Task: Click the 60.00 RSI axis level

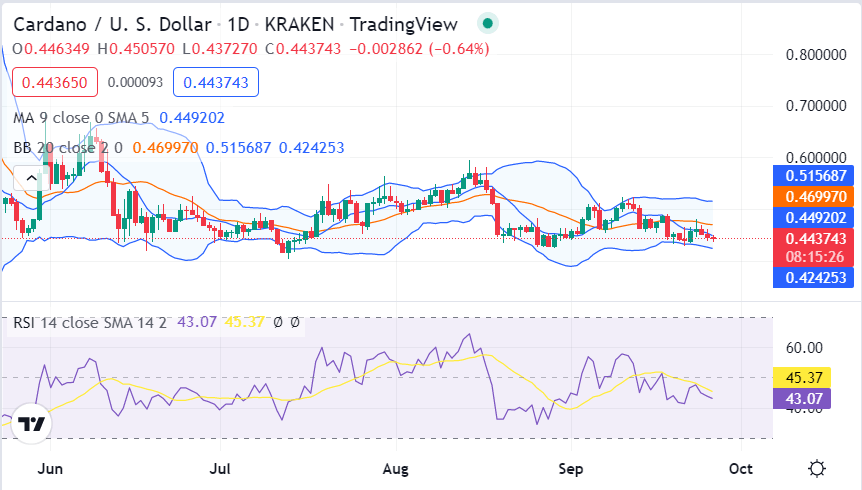Action: coord(804,348)
